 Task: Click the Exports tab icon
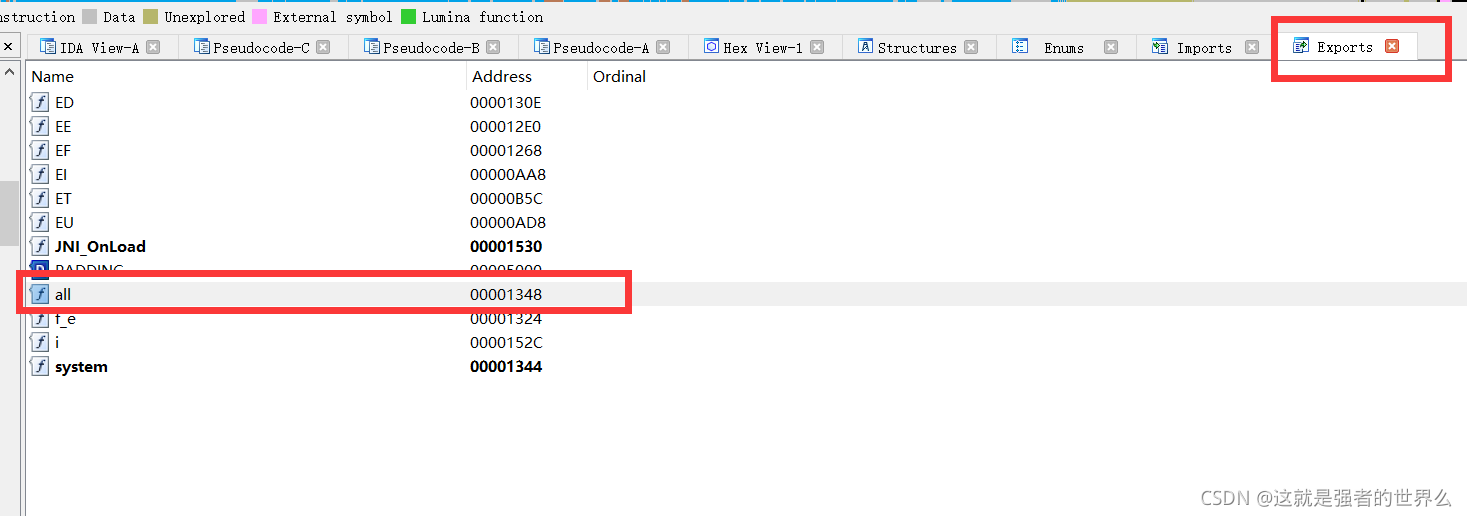coord(1301,46)
